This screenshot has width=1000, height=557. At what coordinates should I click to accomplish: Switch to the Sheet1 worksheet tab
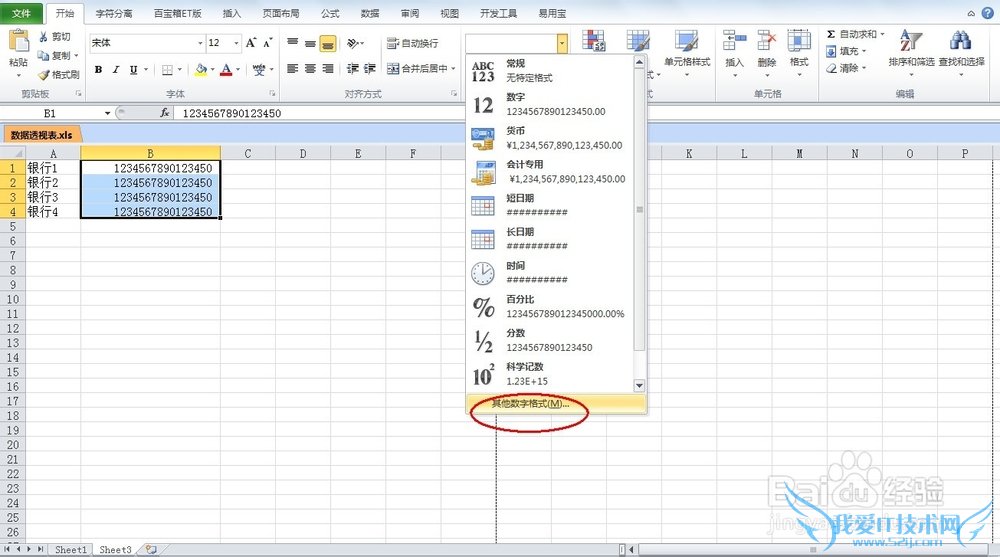click(x=70, y=550)
